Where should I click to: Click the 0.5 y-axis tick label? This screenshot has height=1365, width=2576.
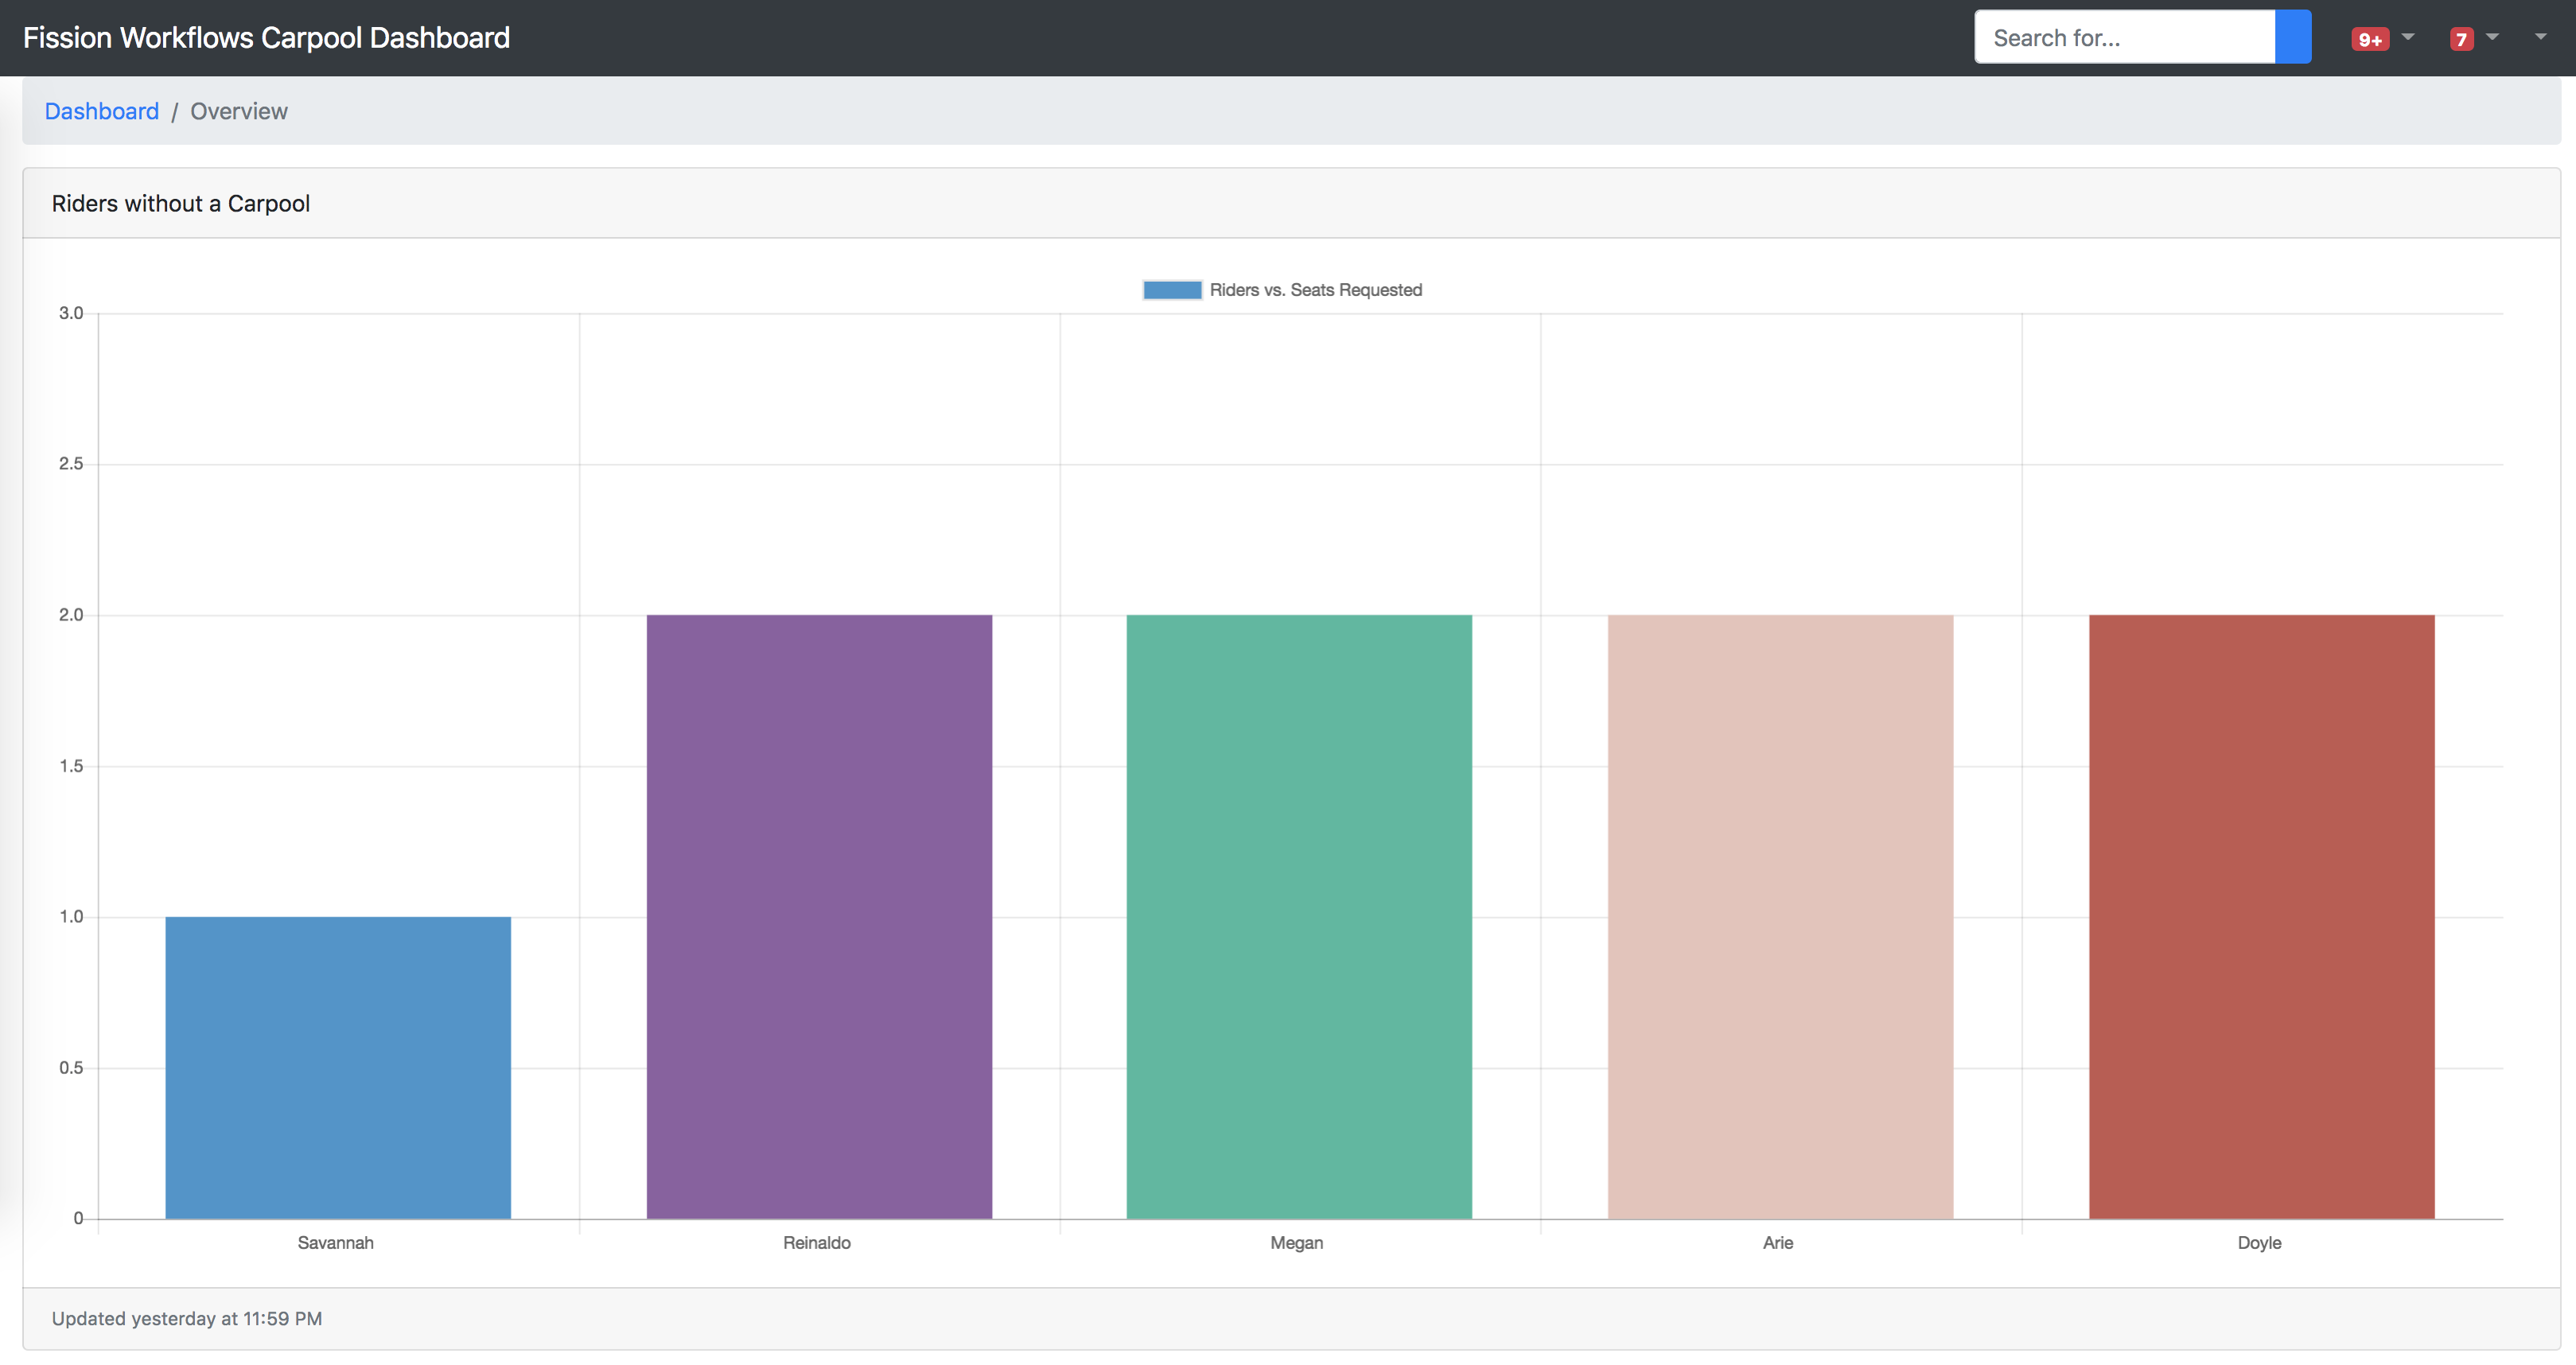pos(71,1068)
